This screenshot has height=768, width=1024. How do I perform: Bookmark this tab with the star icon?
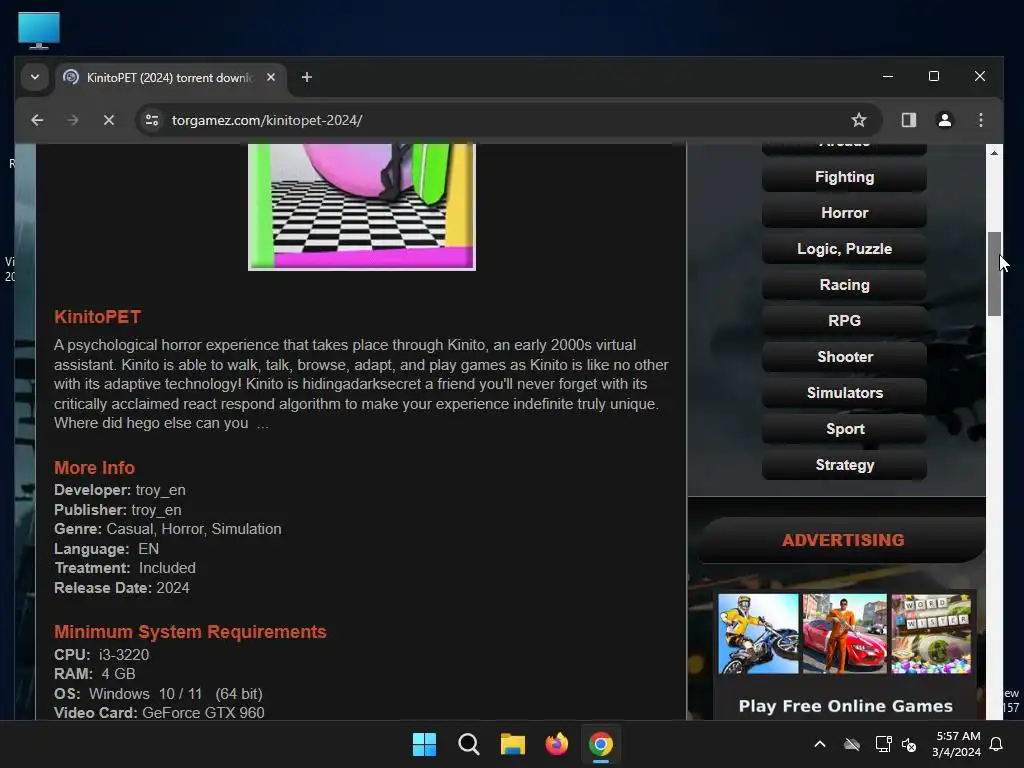(859, 120)
